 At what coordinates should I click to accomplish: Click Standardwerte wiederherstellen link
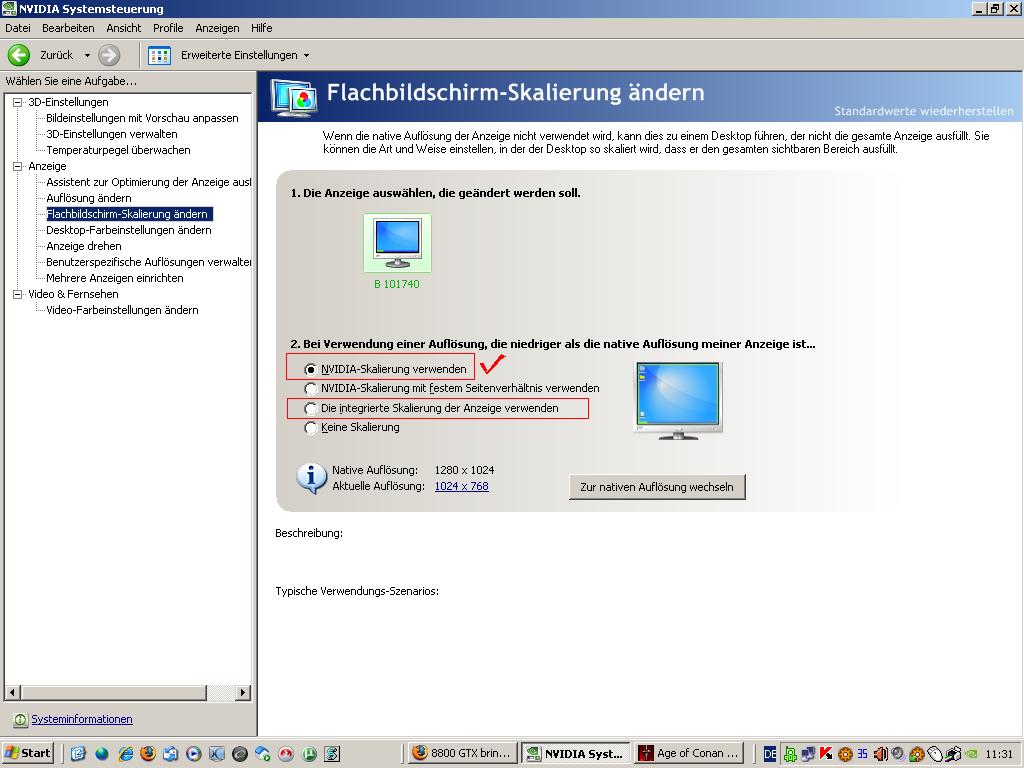(923, 111)
